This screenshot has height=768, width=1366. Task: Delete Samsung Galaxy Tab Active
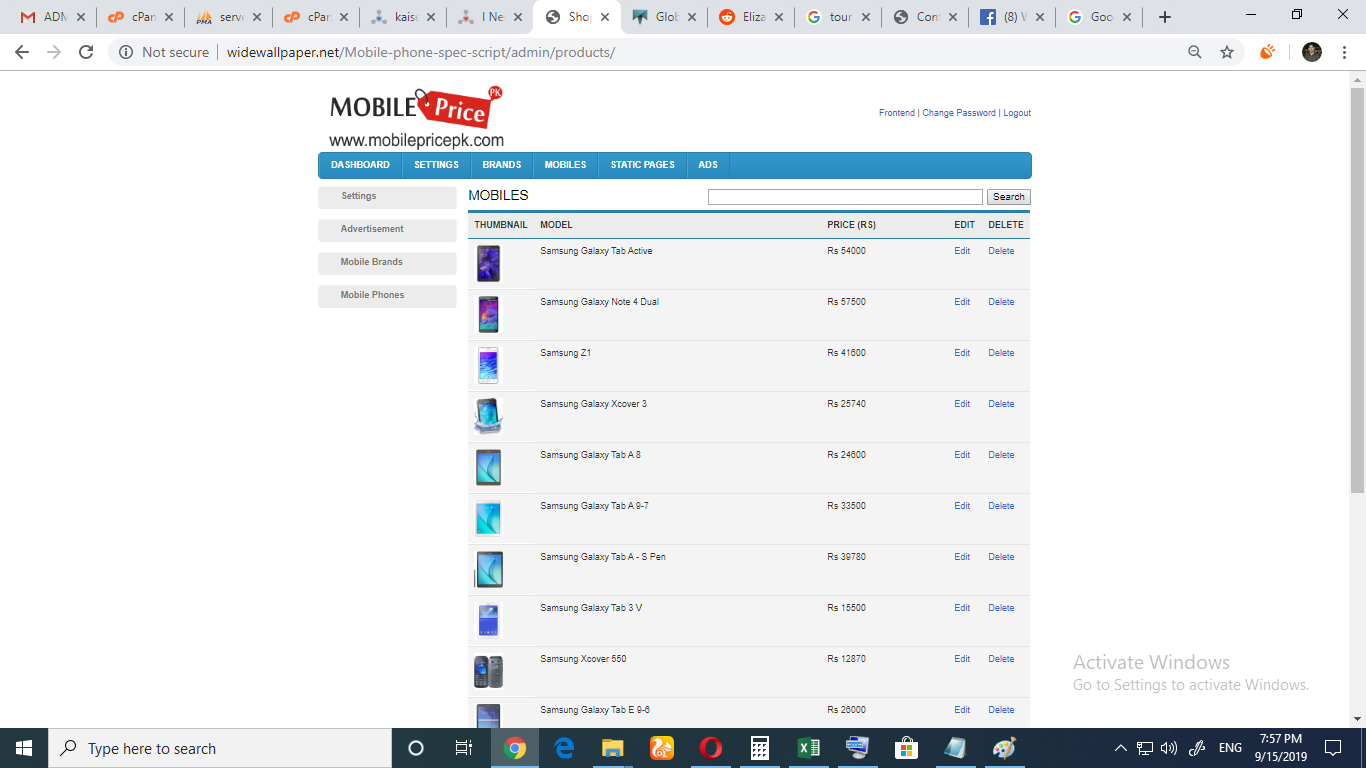point(1001,251)
